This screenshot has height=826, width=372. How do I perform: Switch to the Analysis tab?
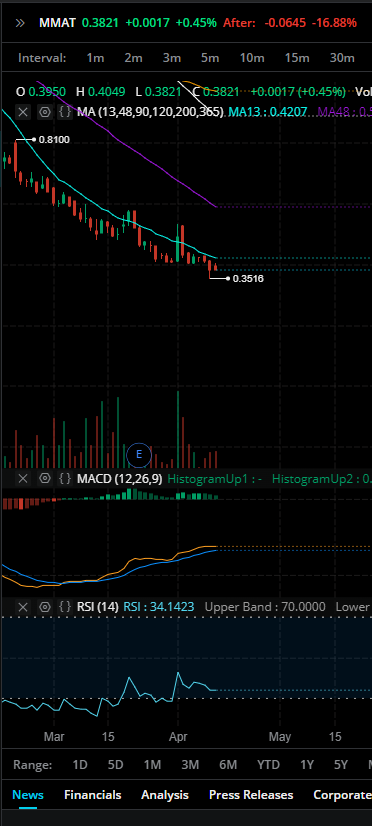click(x=165, y=795)
